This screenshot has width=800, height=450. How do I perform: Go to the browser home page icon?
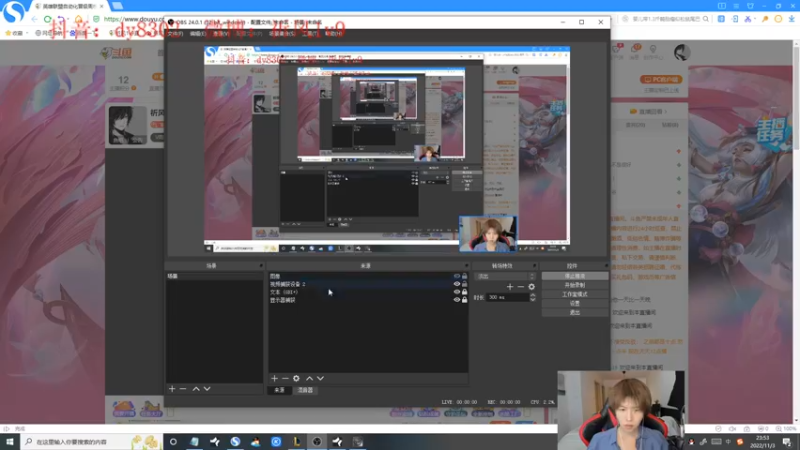pyautogui.click(x=79, y=19)
